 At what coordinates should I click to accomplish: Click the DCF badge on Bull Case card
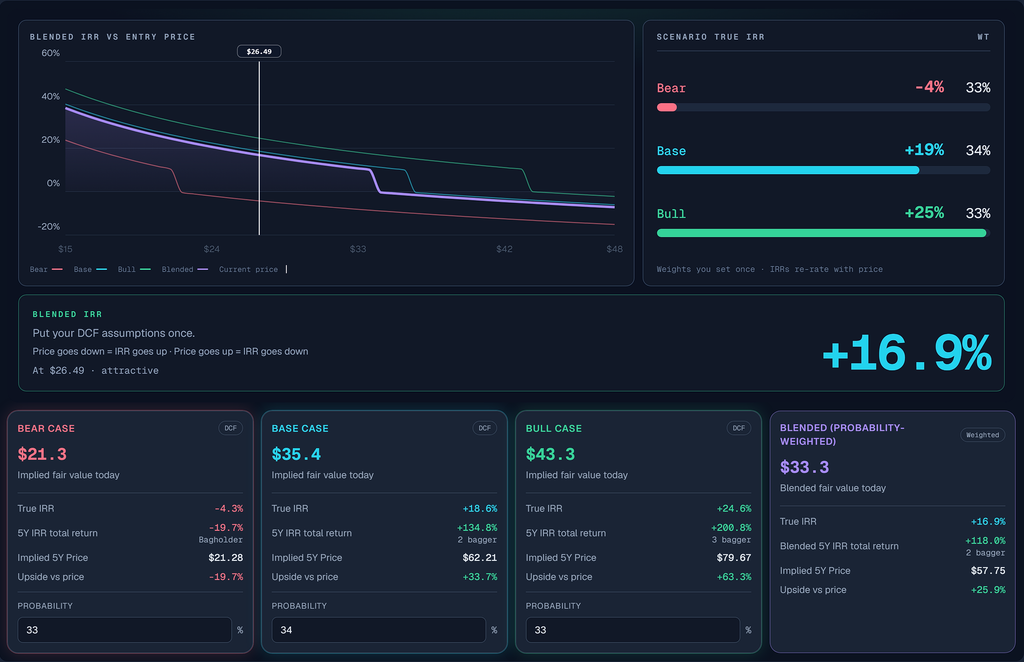pyautogui.click(x=739, y=428)
